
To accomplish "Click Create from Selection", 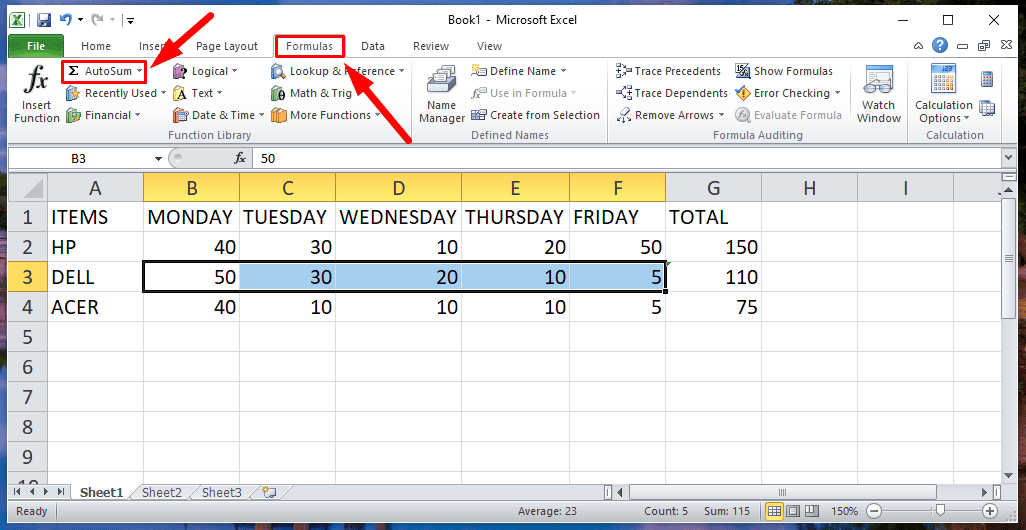I will pyautogui.click(x=535, y=115).
